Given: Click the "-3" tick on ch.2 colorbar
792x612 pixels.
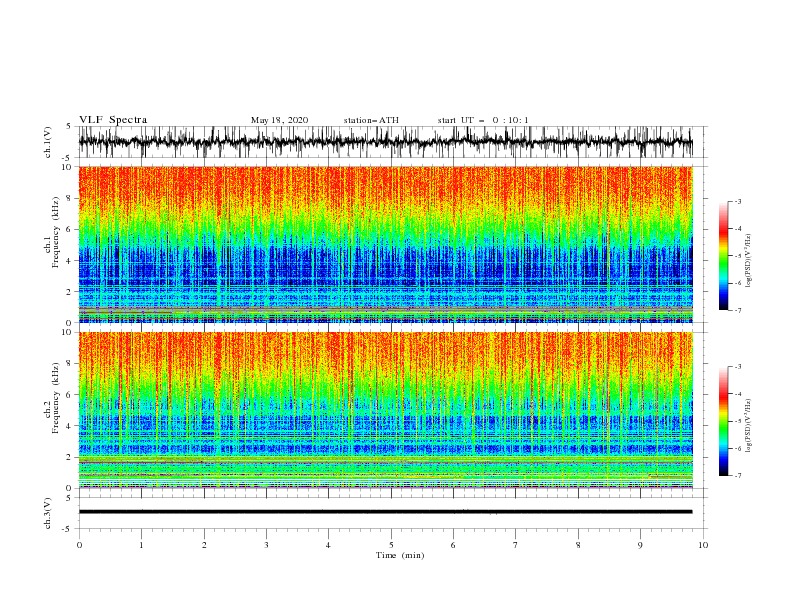Looking at the screenshot, I should click(x=737, y=367).
